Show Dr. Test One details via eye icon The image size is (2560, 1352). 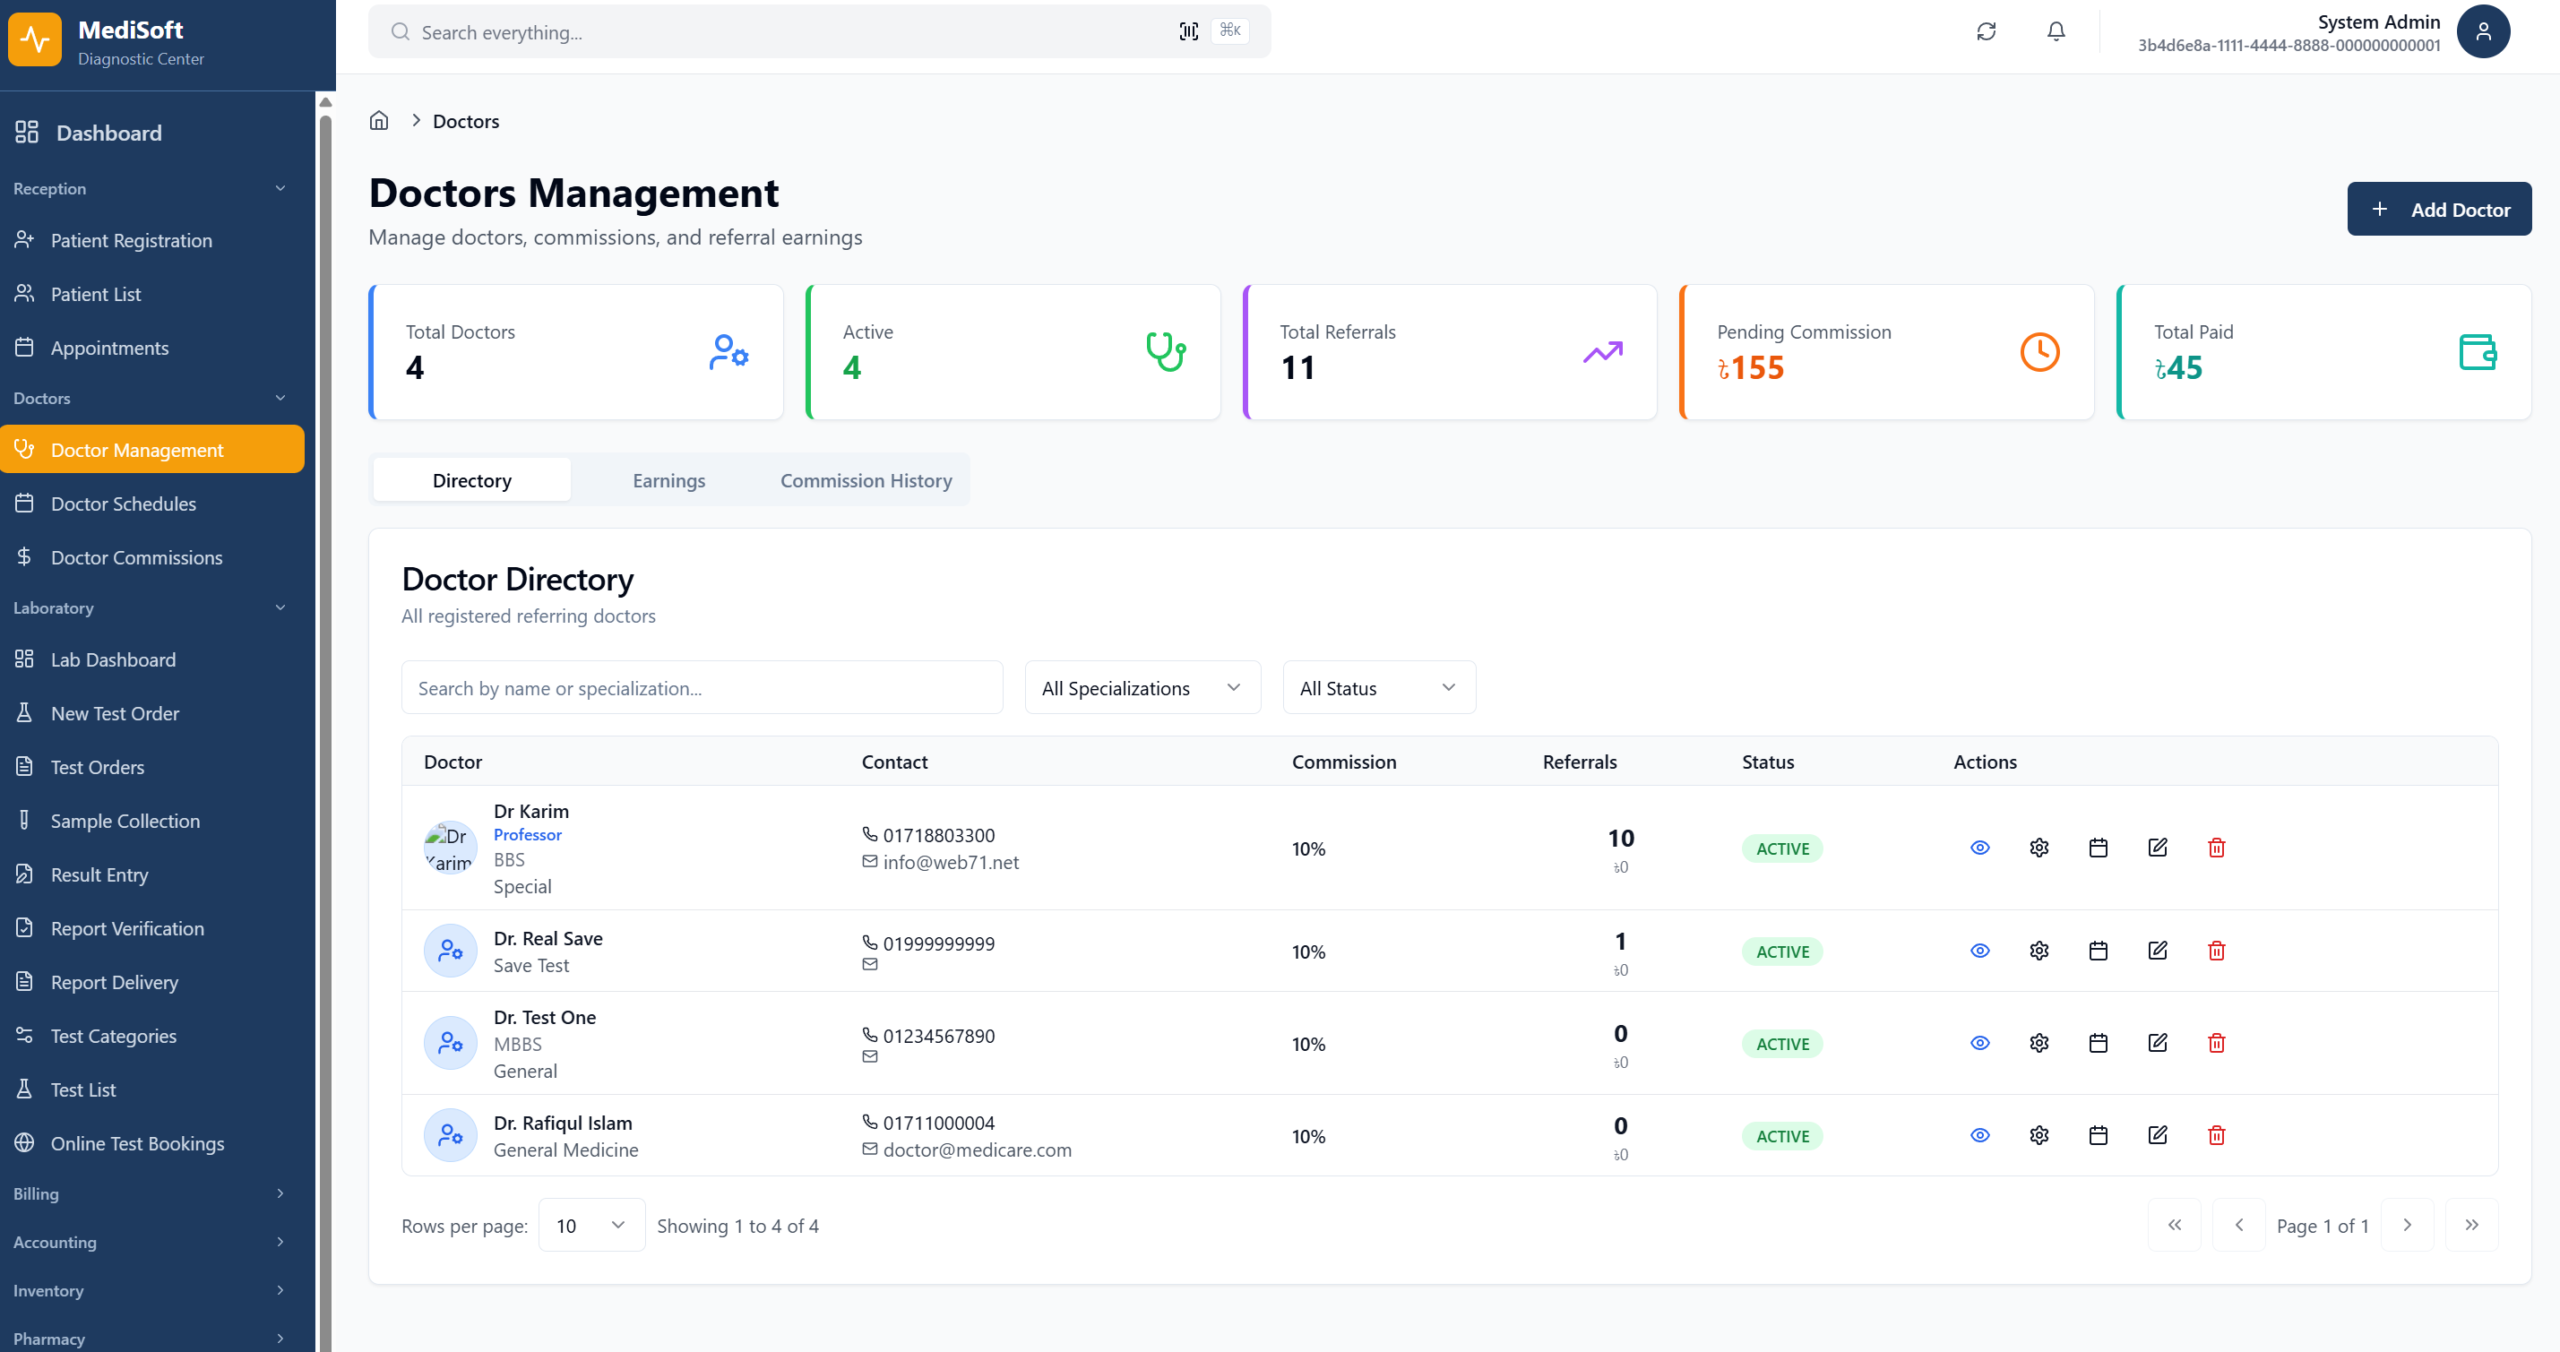pos(1980,1043)
